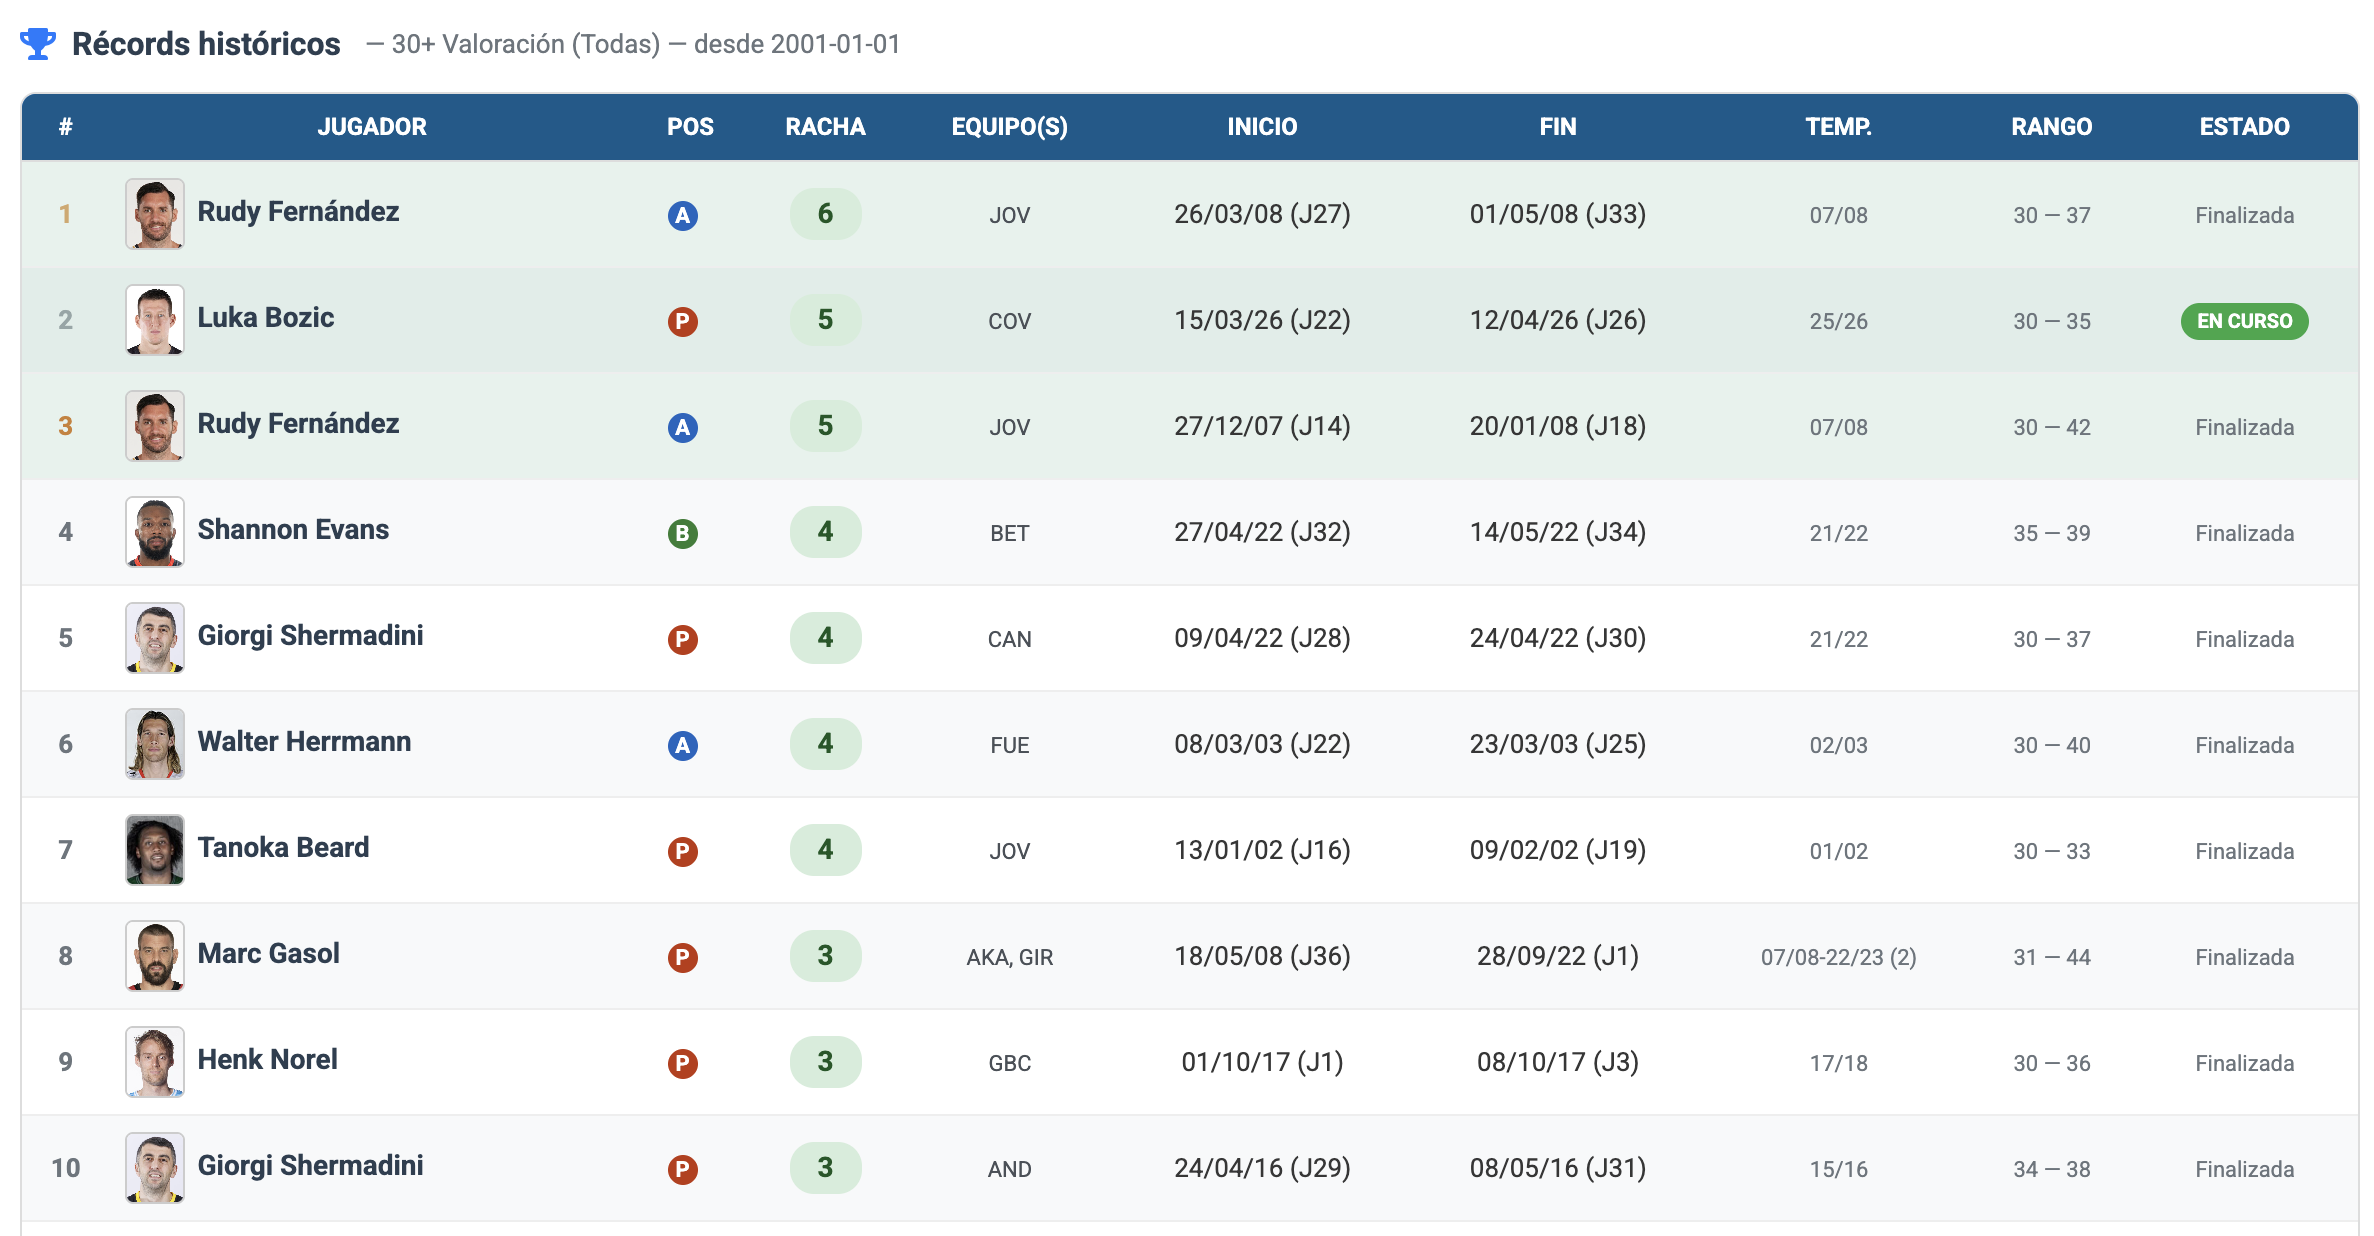Image resolution: width=2374 pixels, height=1236 pixels.
Task: Click Tanoka Beard's P position badge
Action: [682, 851]
